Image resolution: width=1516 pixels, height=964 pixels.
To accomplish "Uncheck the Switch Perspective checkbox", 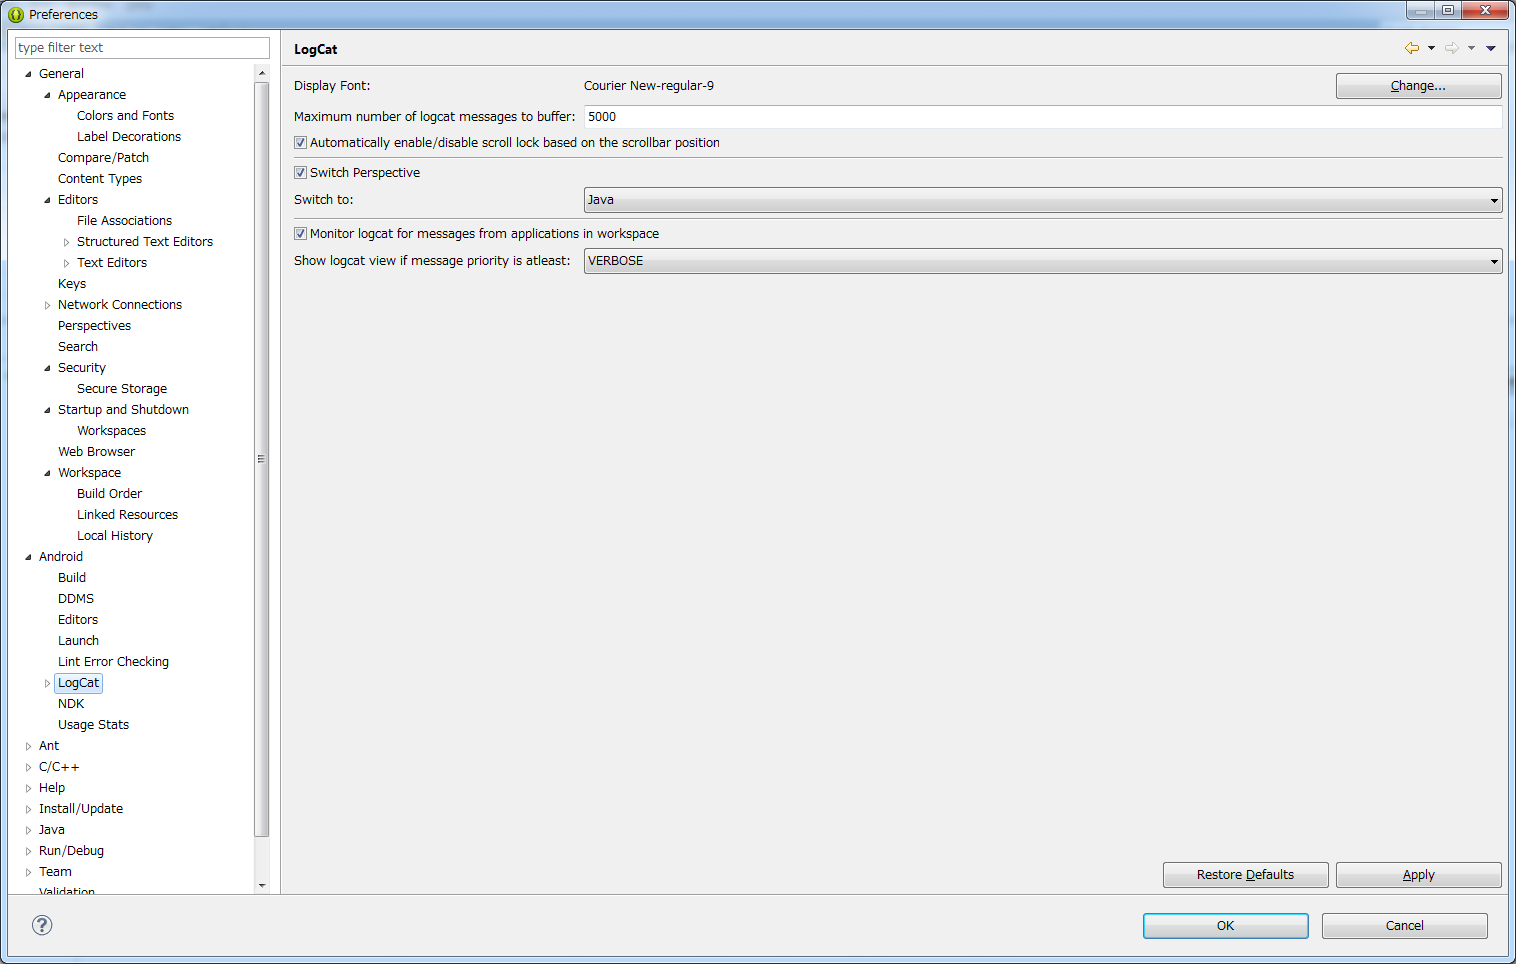I will coord(300,172).
